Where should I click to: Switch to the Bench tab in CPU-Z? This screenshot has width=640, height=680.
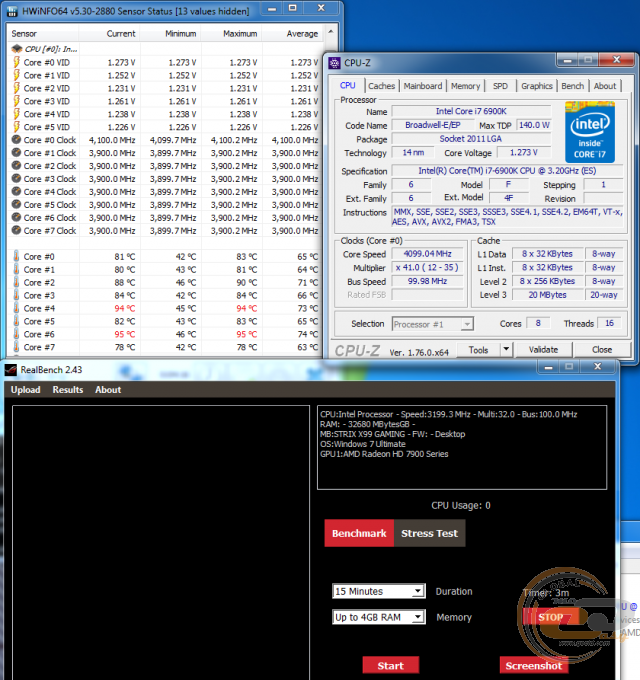point(572,86)
